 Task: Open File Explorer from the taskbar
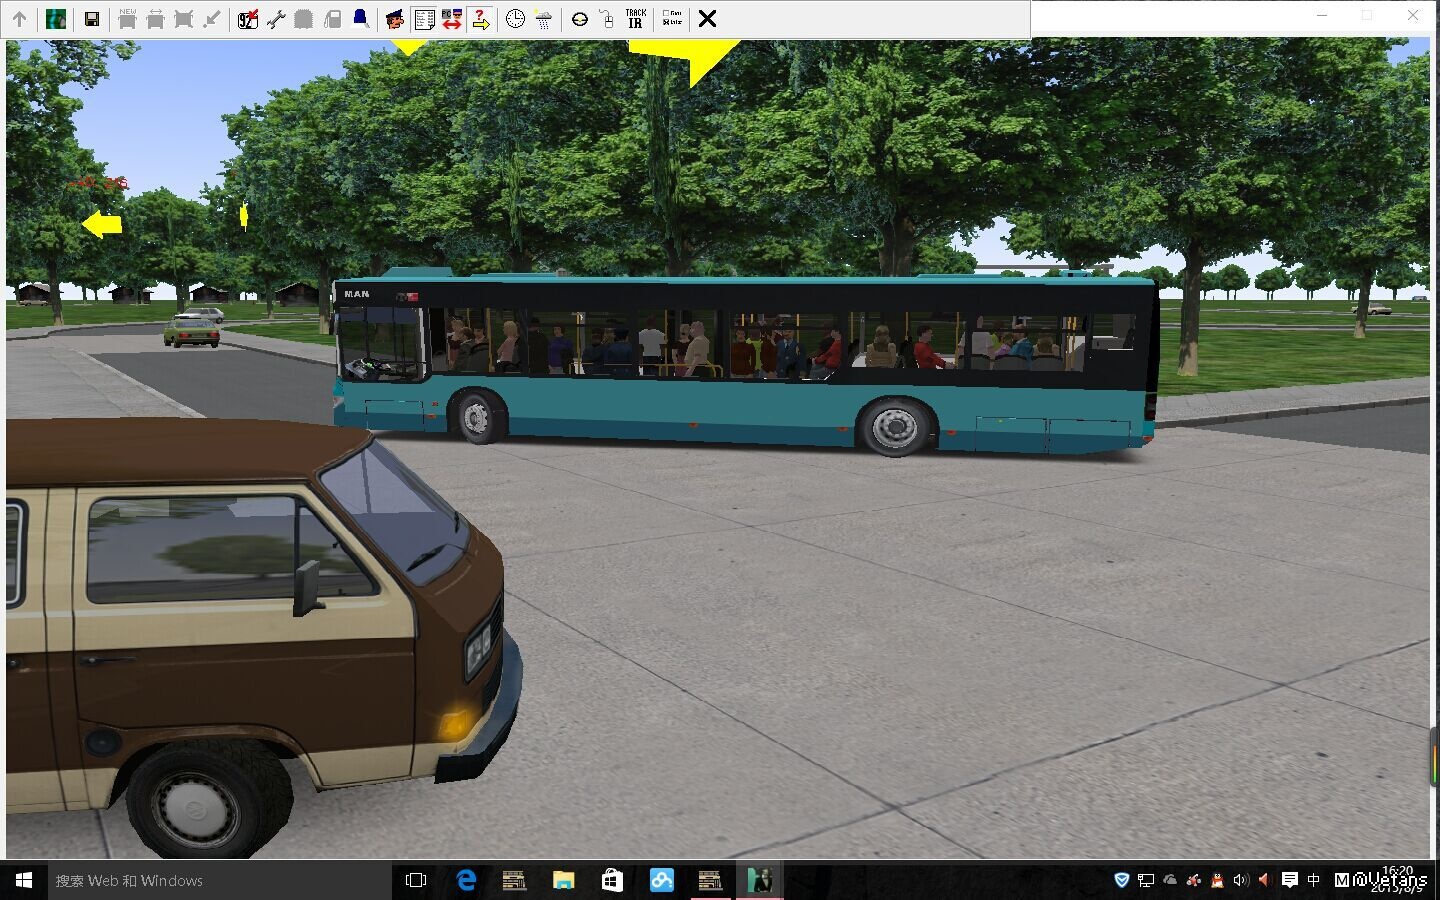coord(564,880)
